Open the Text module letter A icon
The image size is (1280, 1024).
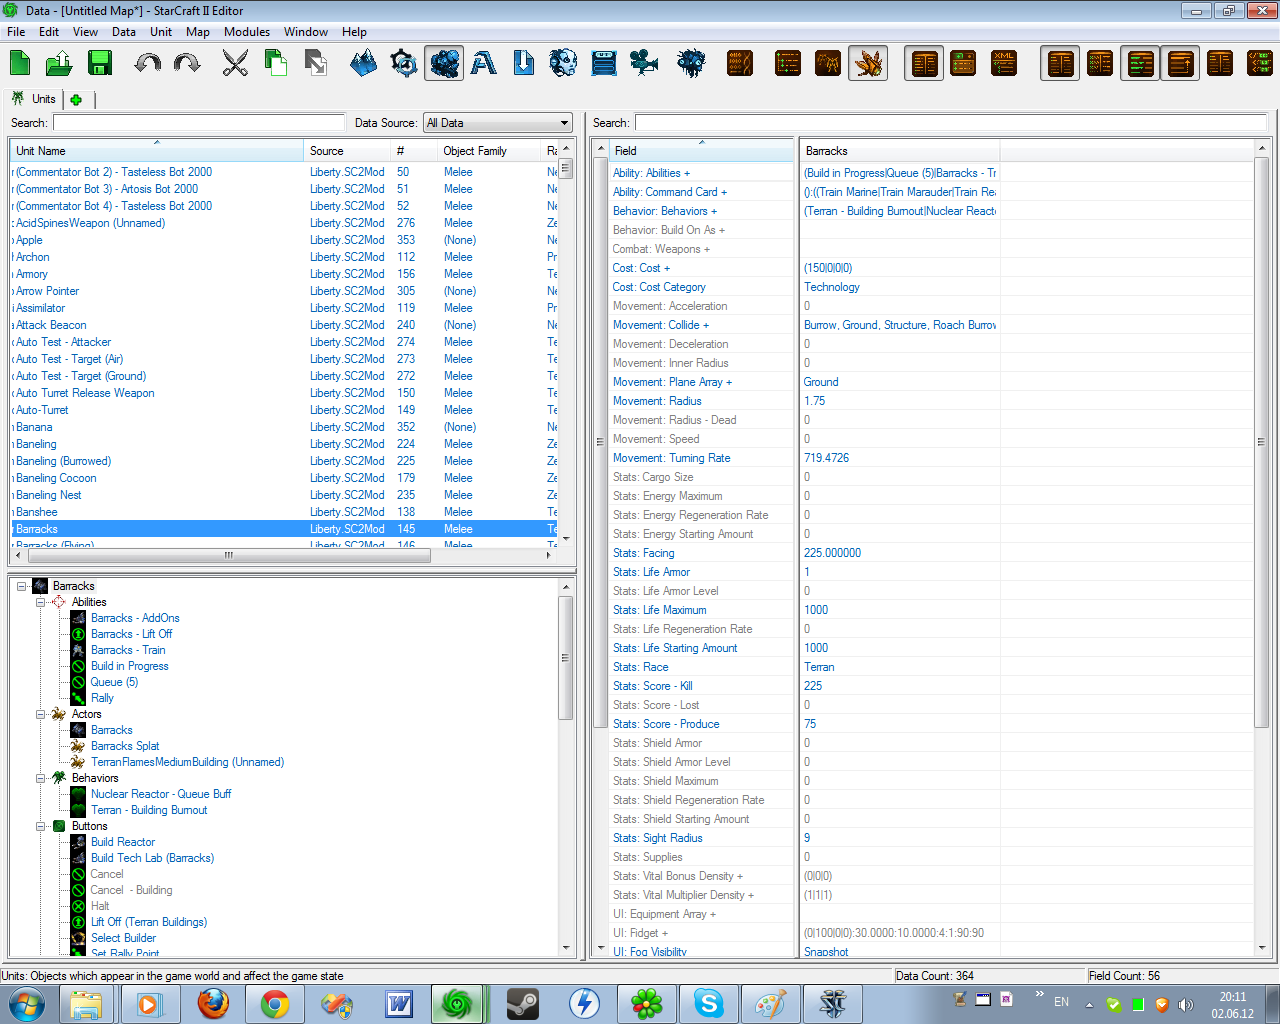(484, 63)
